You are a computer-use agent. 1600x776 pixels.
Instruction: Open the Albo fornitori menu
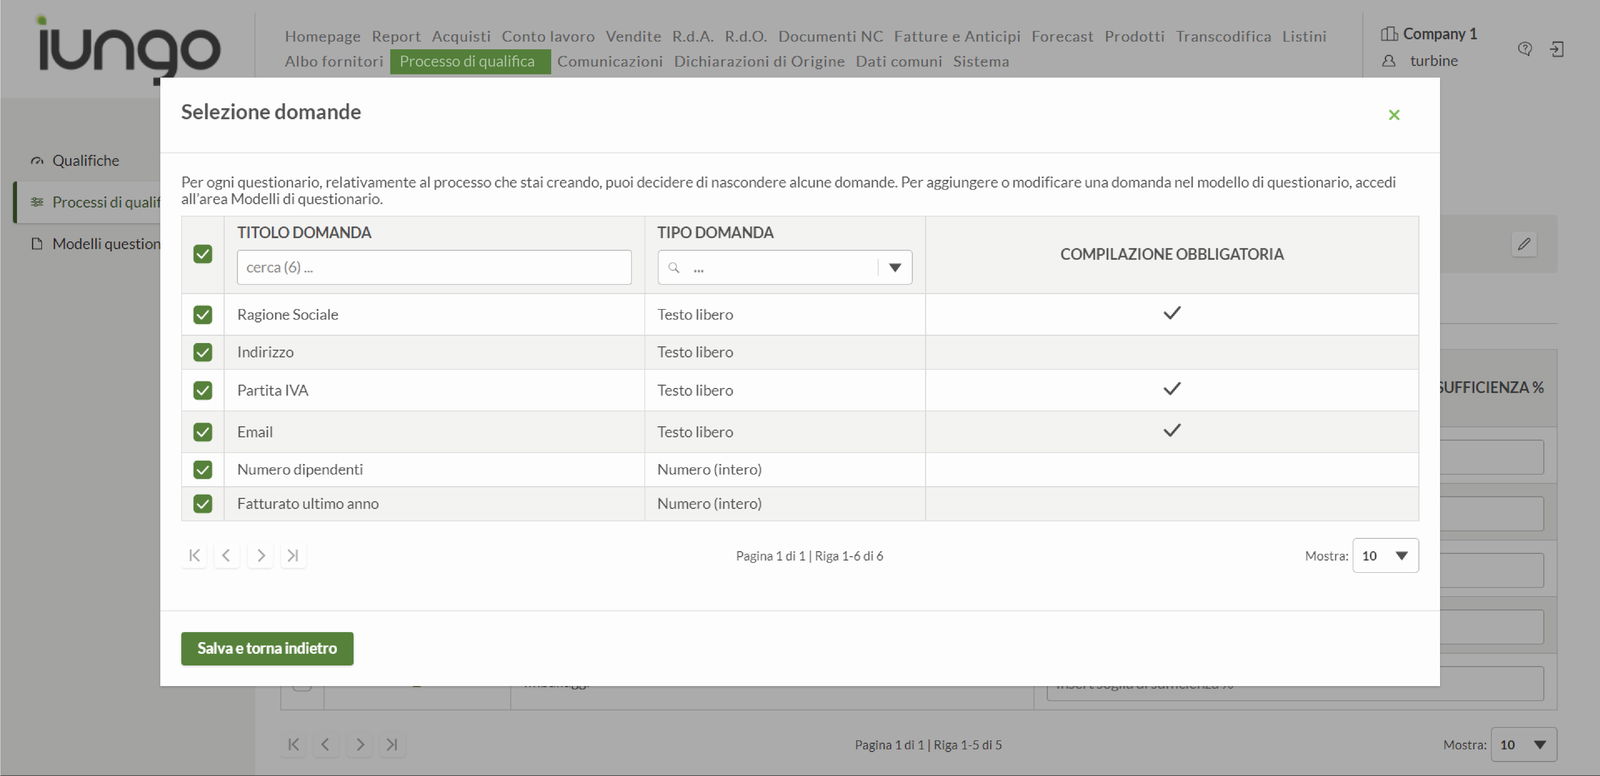(334, 61)
